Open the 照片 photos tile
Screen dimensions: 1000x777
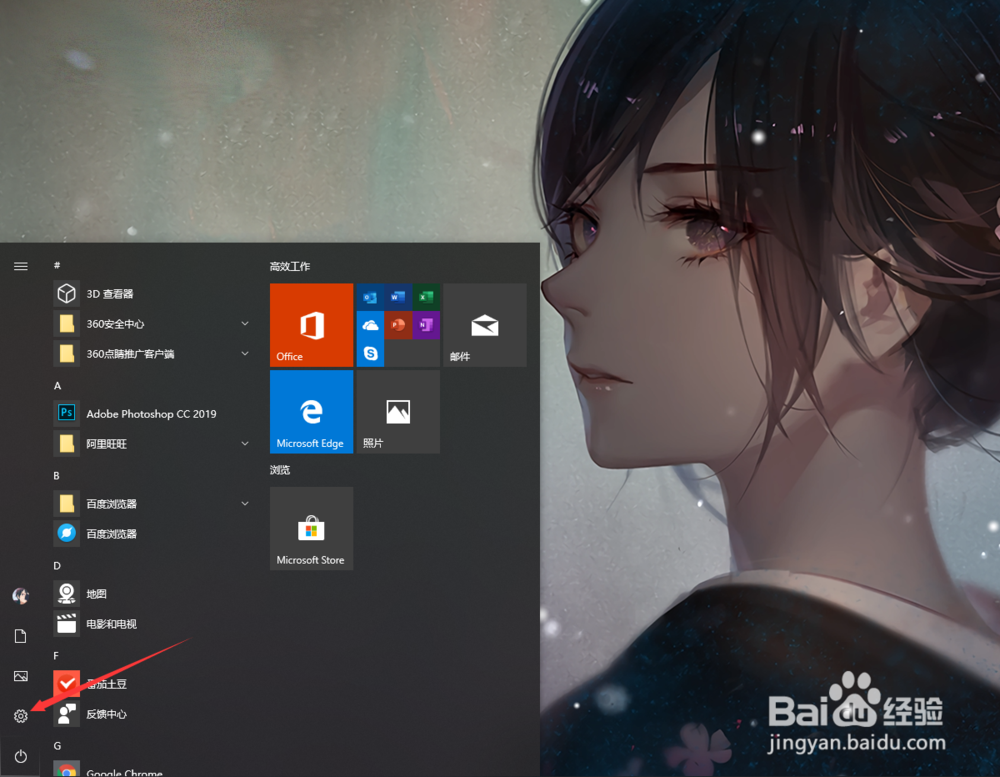tap(398, 411)
